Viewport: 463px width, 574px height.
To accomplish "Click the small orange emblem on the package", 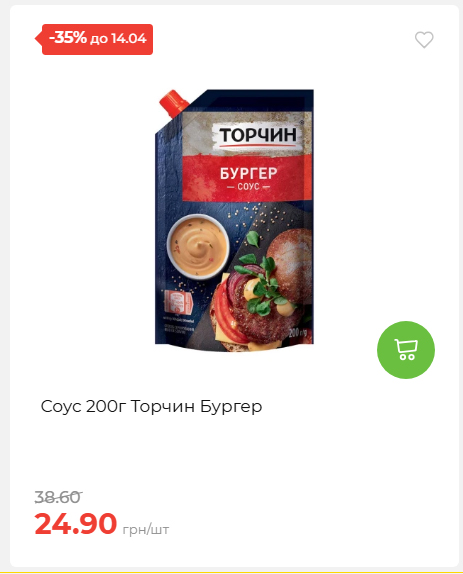I will point(178,302).
